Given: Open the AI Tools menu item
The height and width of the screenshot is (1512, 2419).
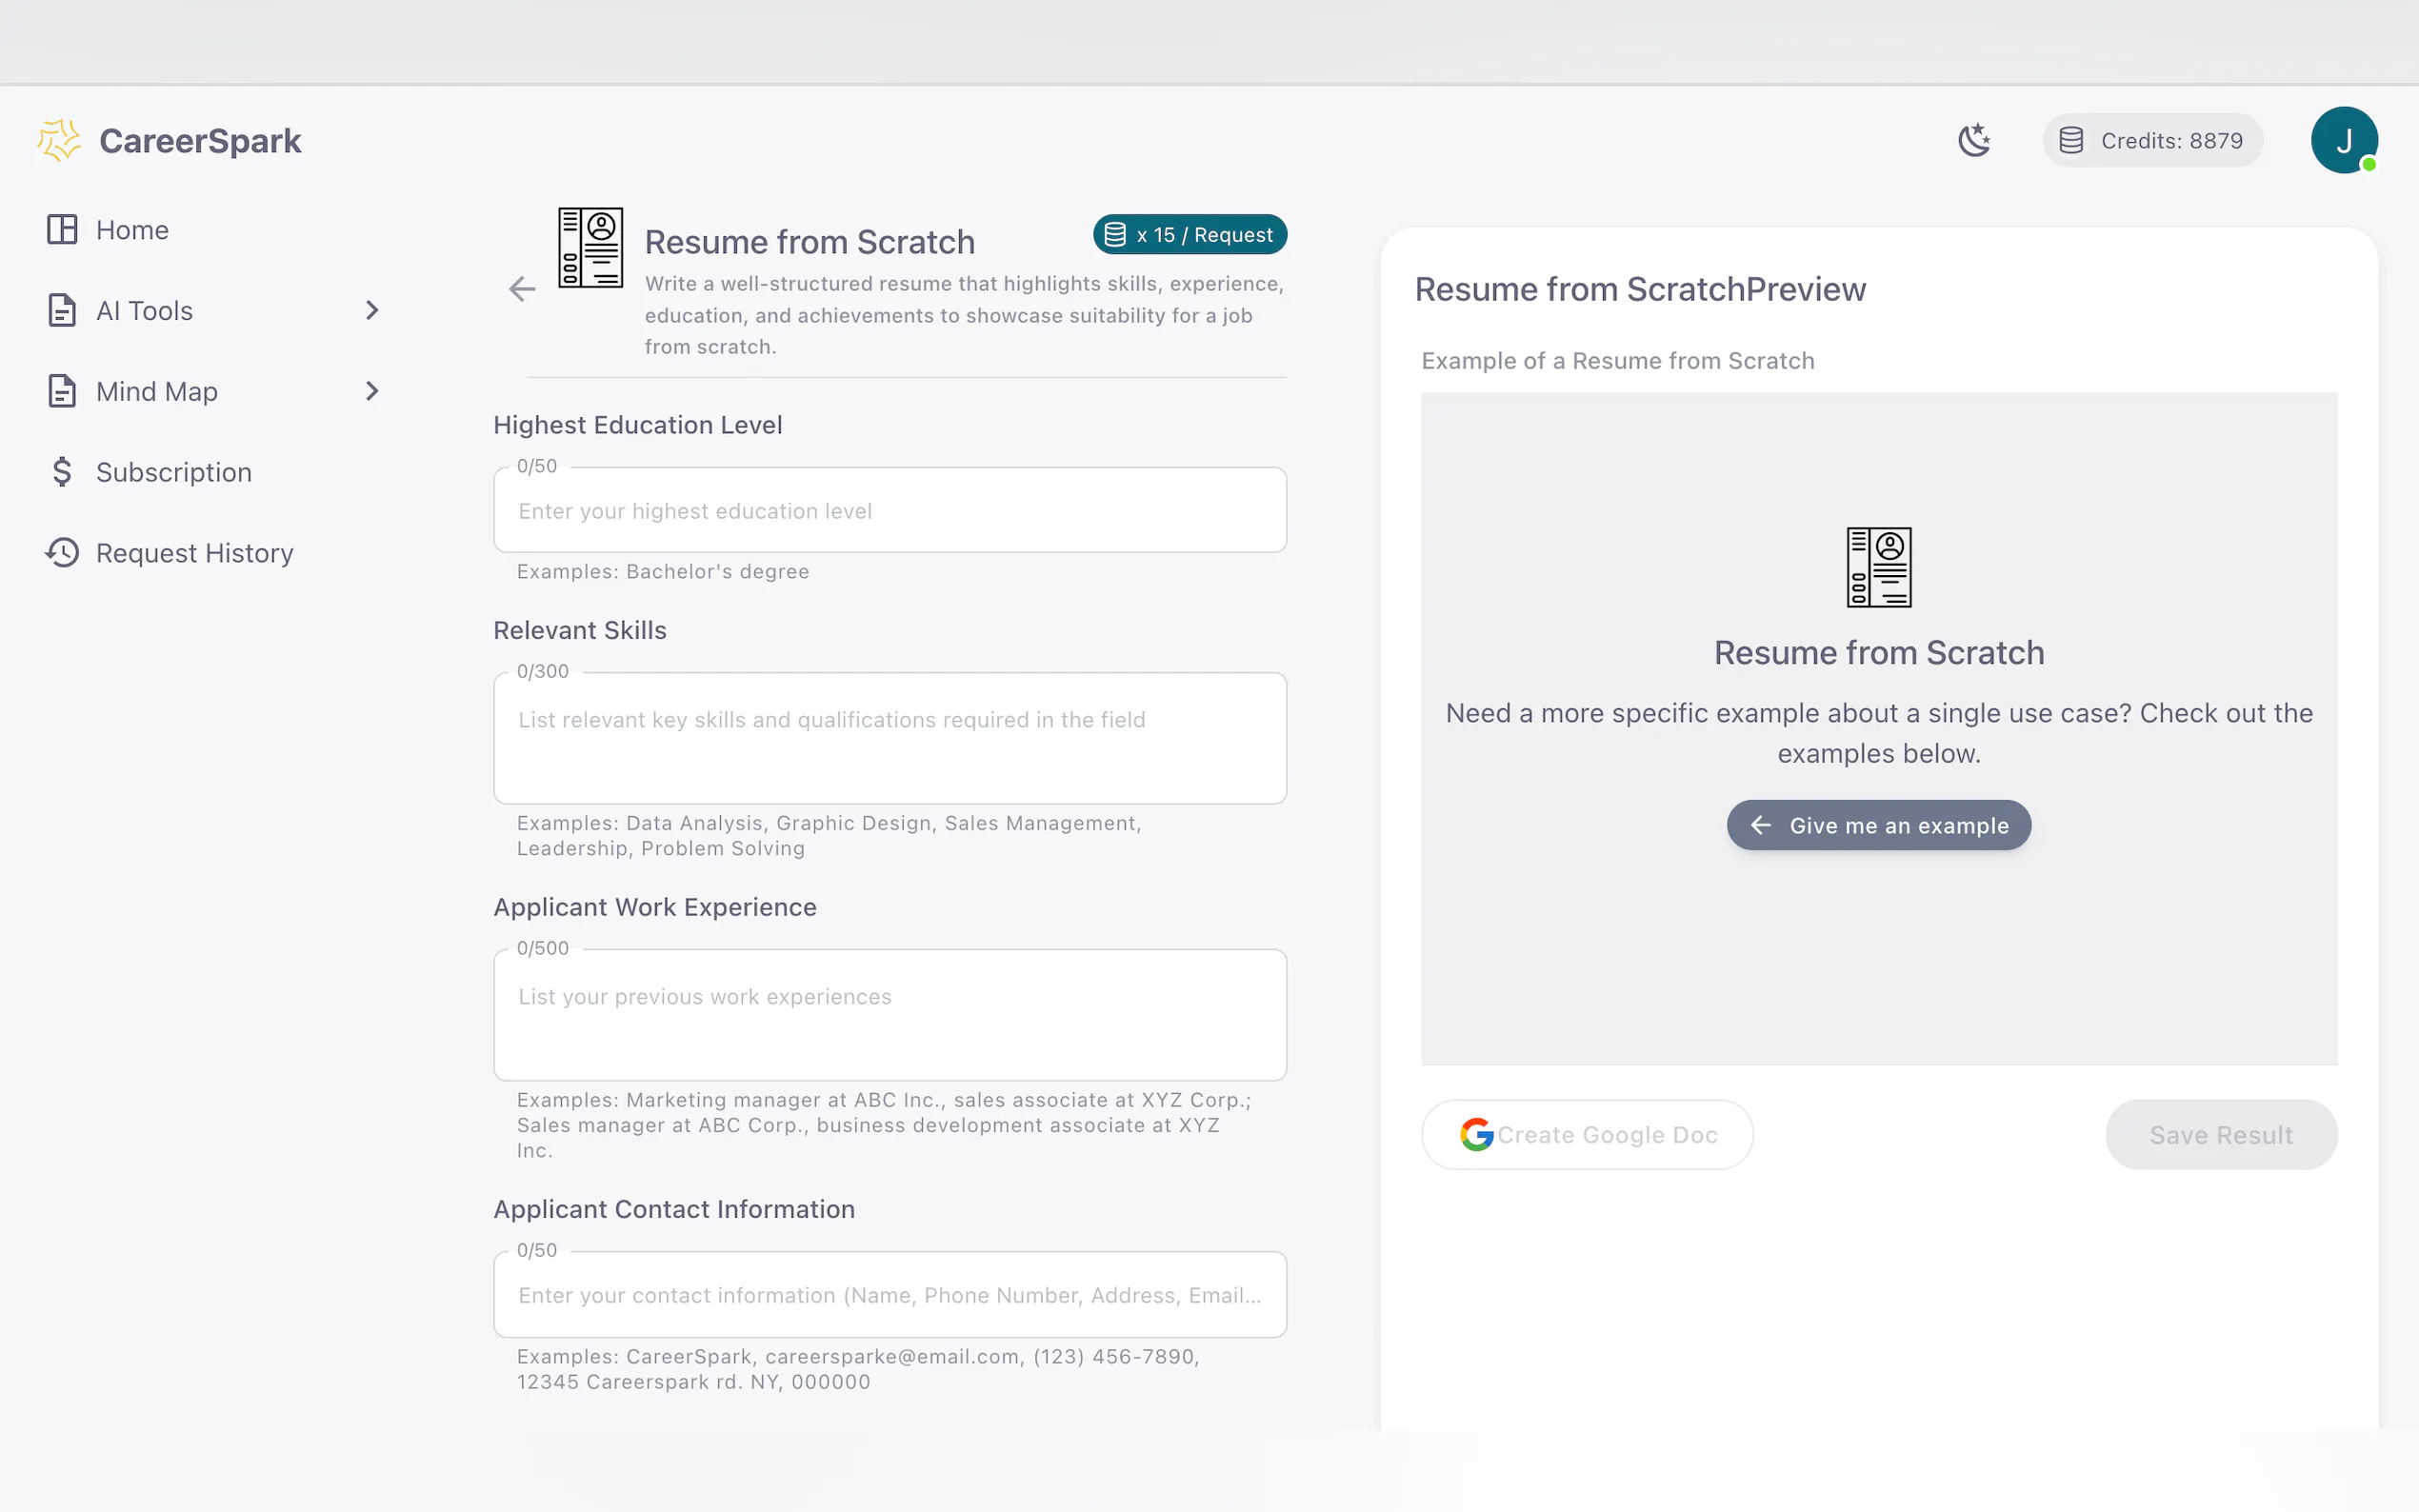Looking at the screenshot, I should coord(145,311).
